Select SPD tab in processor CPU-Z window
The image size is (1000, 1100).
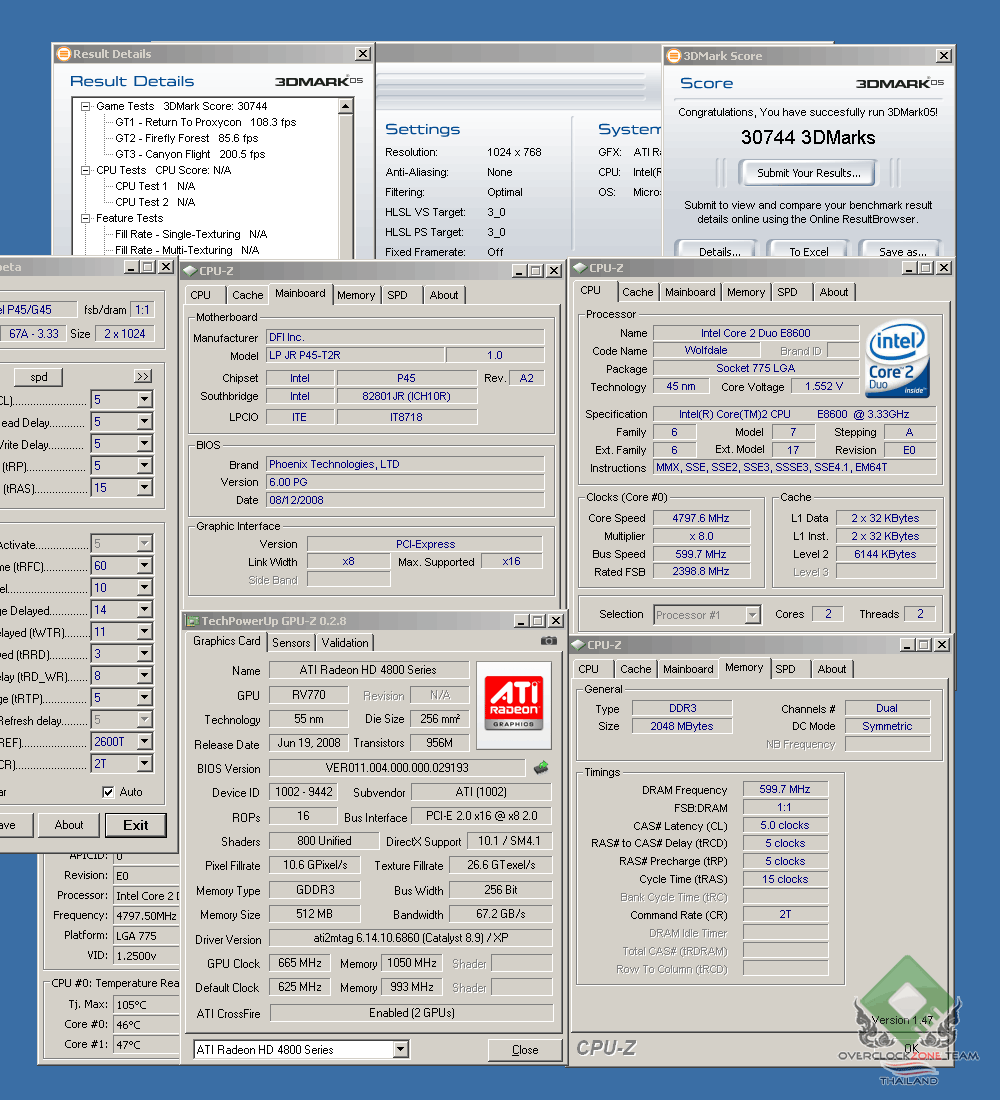(787, 292)
